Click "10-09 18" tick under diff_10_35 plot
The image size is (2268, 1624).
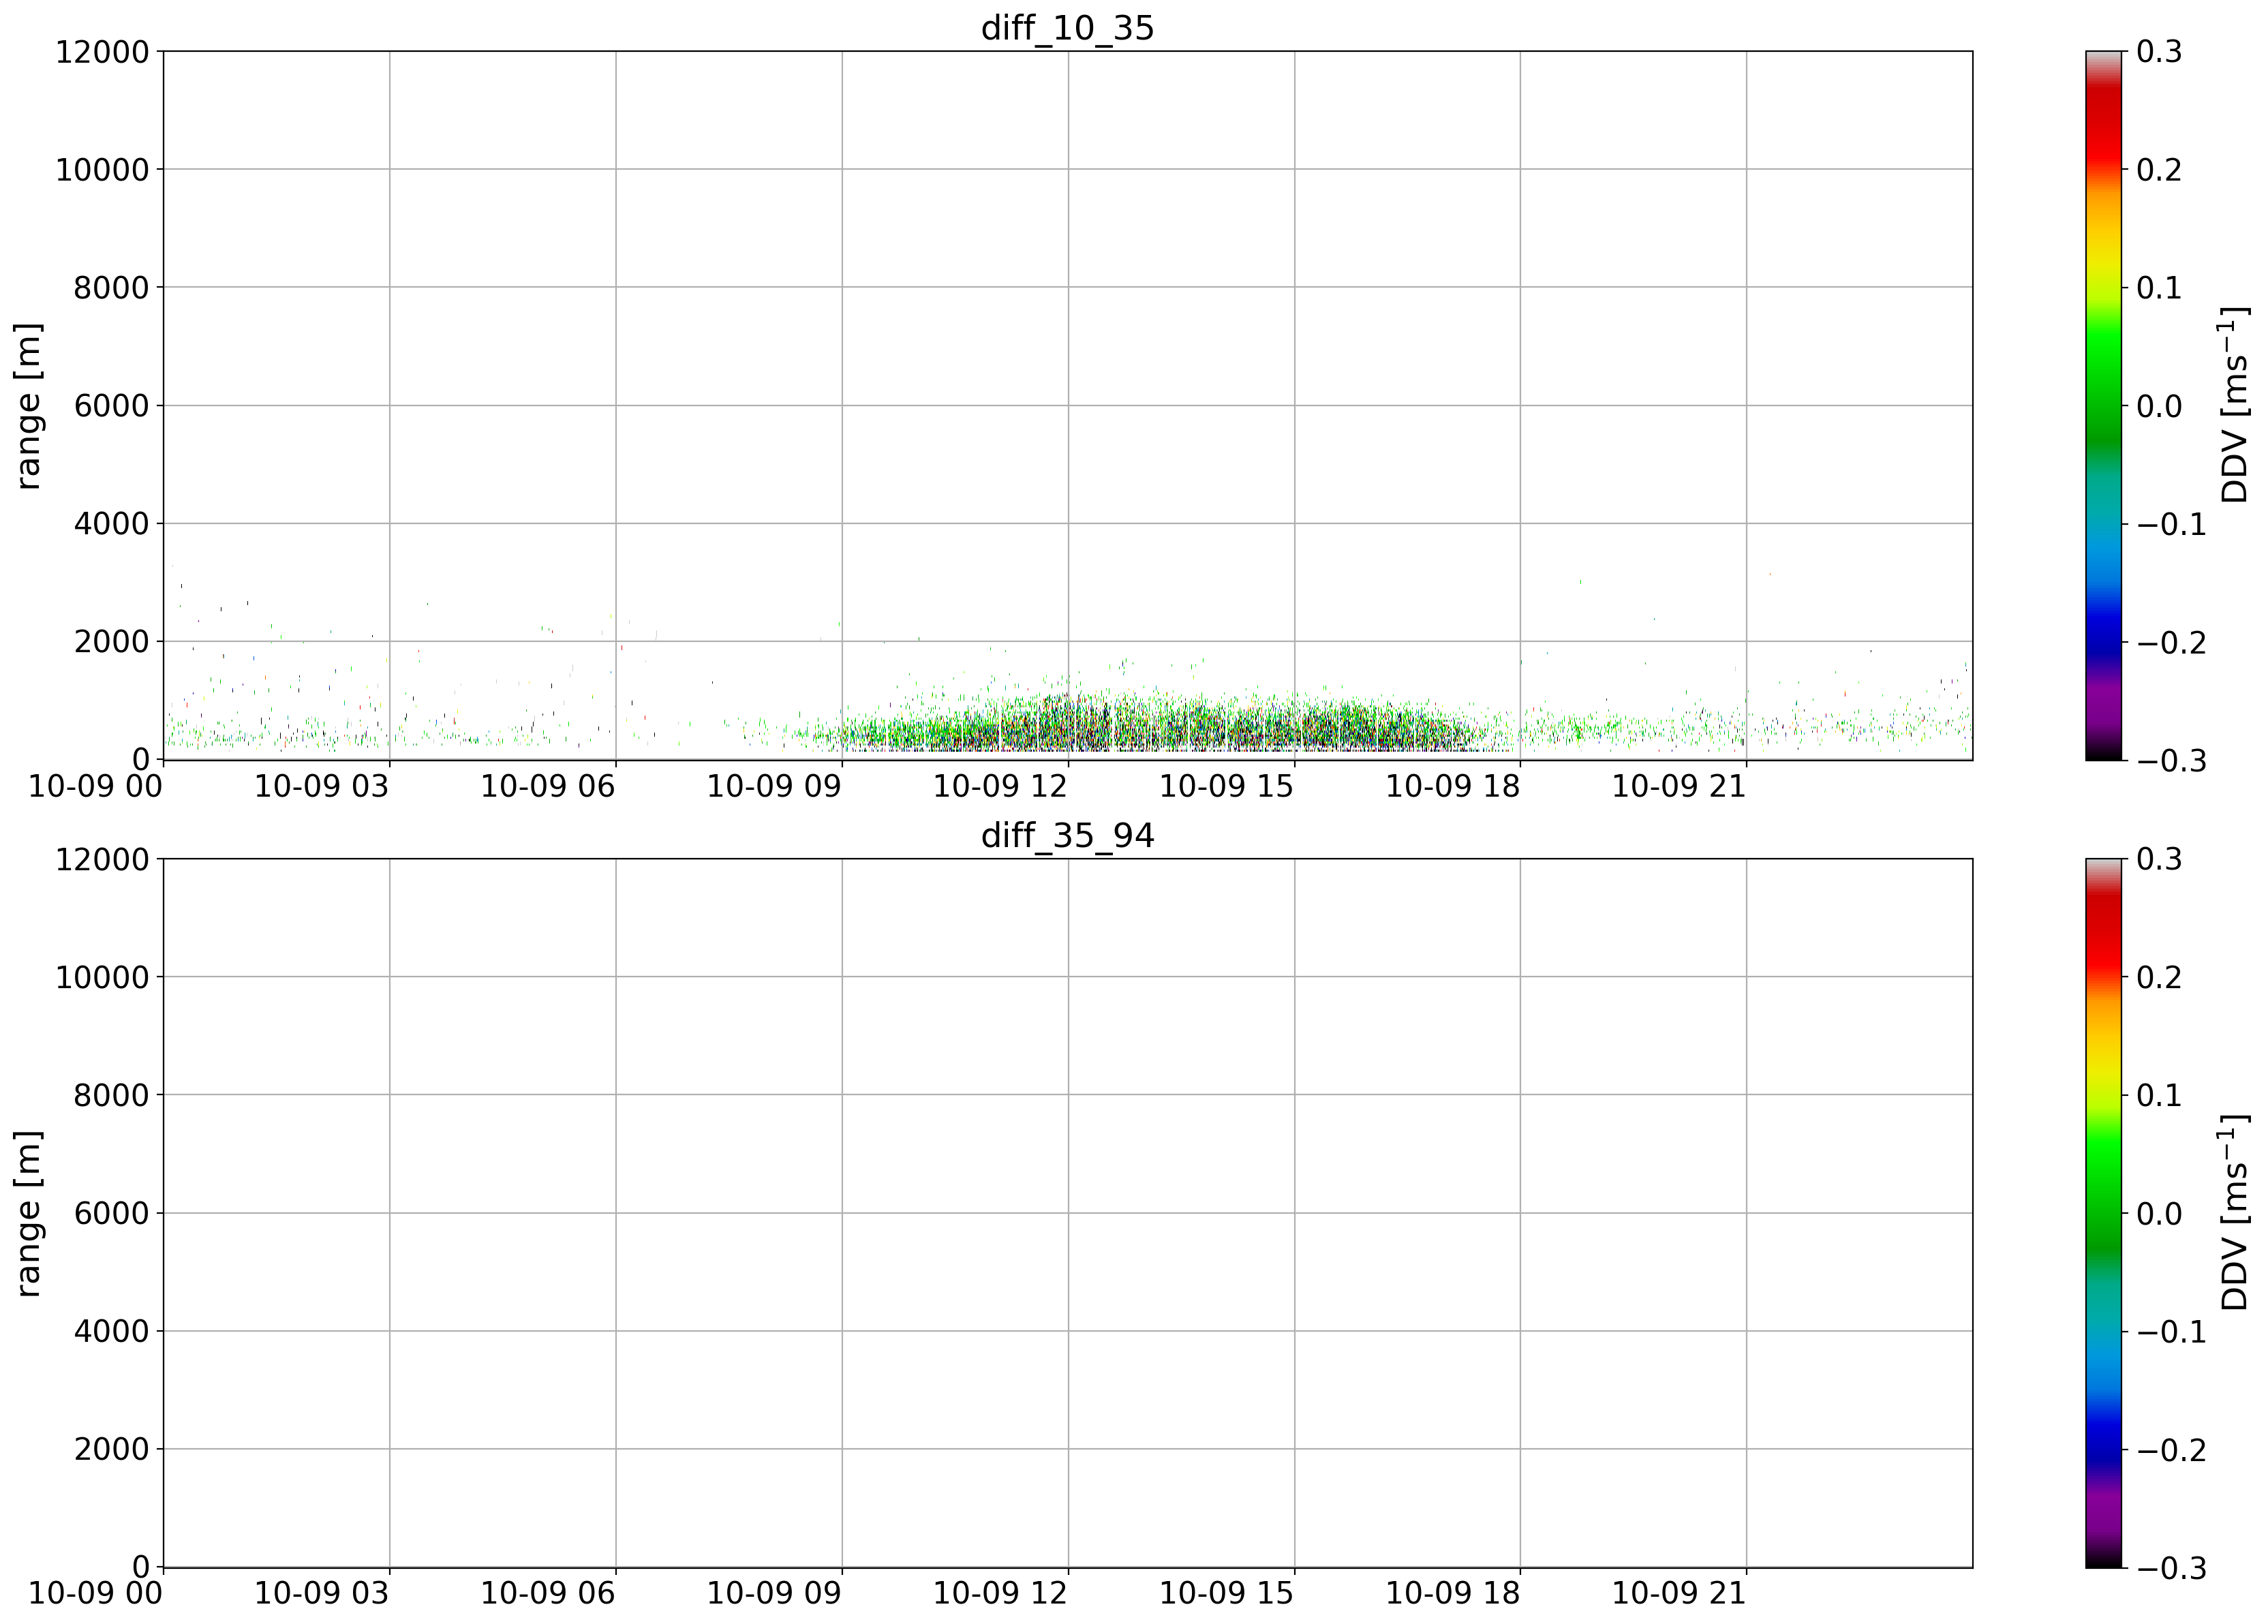[1453, 787]
